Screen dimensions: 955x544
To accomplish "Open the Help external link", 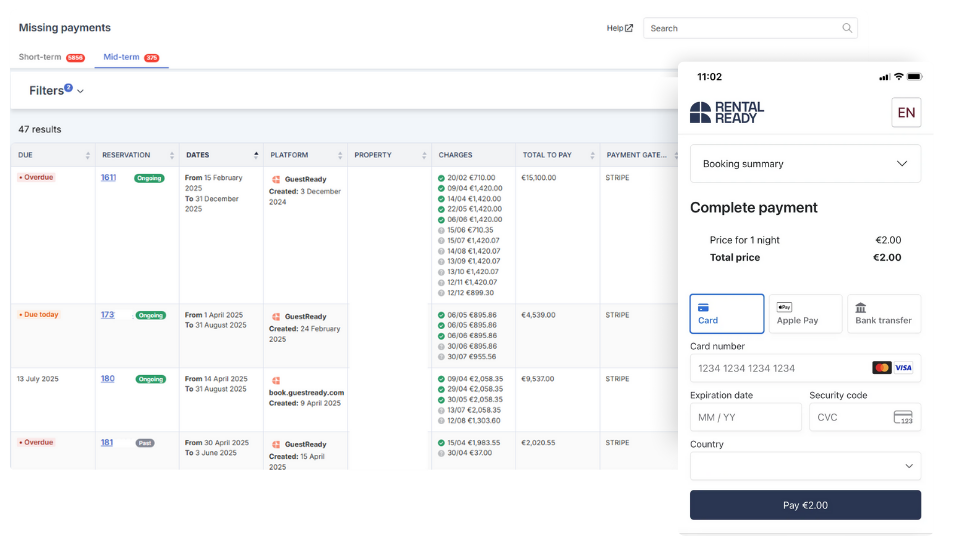I will click(619, 28).
